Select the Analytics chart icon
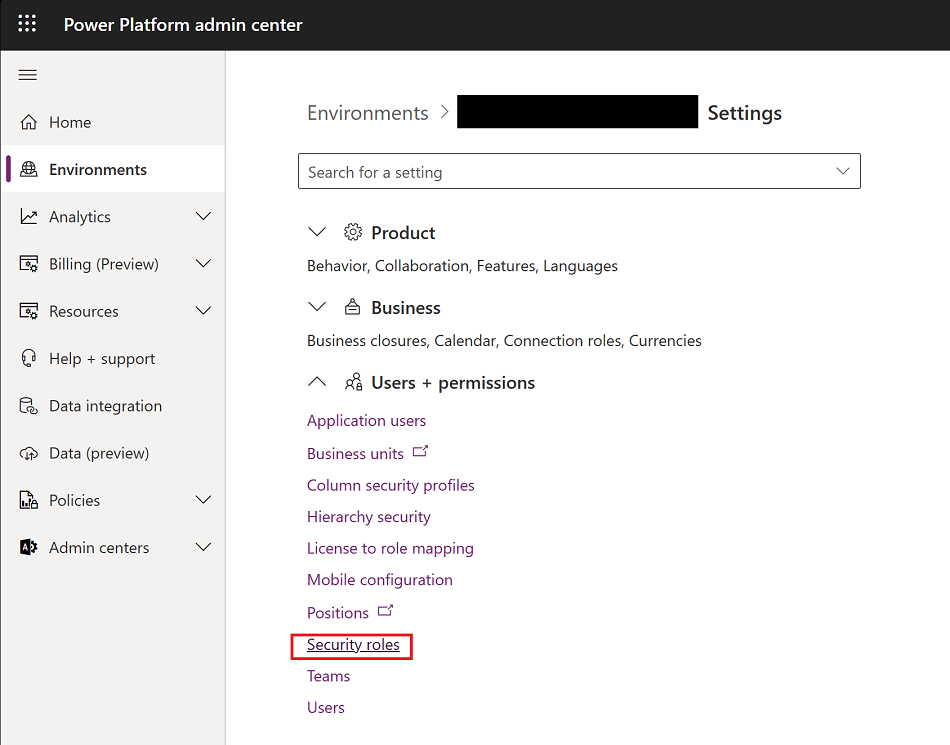Image resolution: width=950 pixels, height=745 pixels. tap(28, 216)
